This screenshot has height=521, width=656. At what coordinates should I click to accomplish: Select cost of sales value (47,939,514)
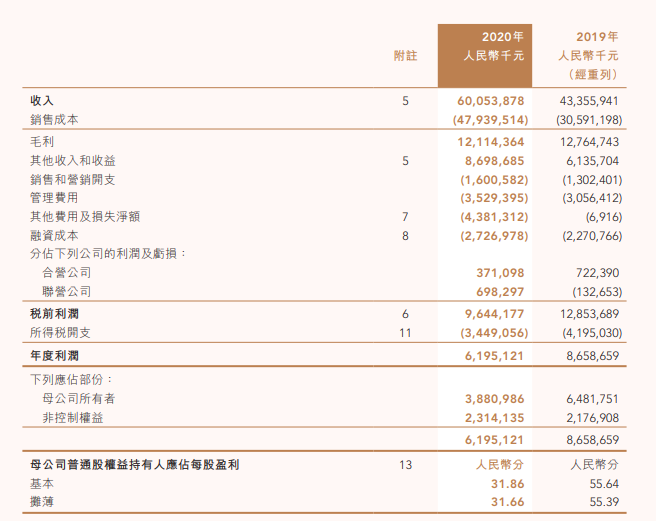click(x=490, y=120)
